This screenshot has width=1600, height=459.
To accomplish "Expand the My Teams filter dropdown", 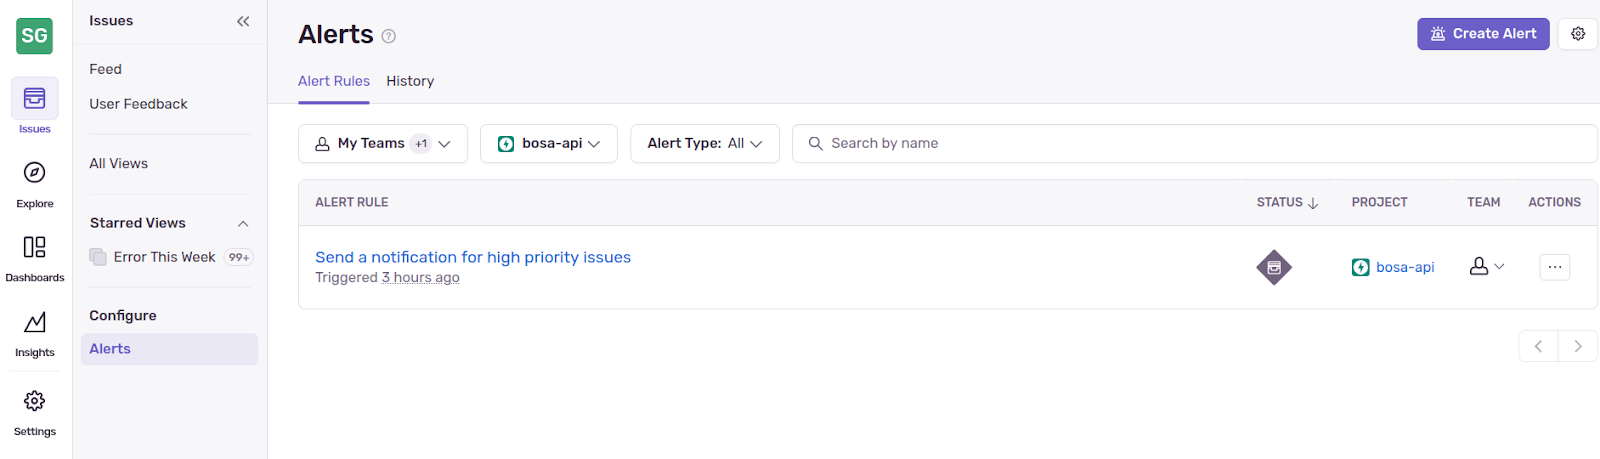I will point(383,144).
